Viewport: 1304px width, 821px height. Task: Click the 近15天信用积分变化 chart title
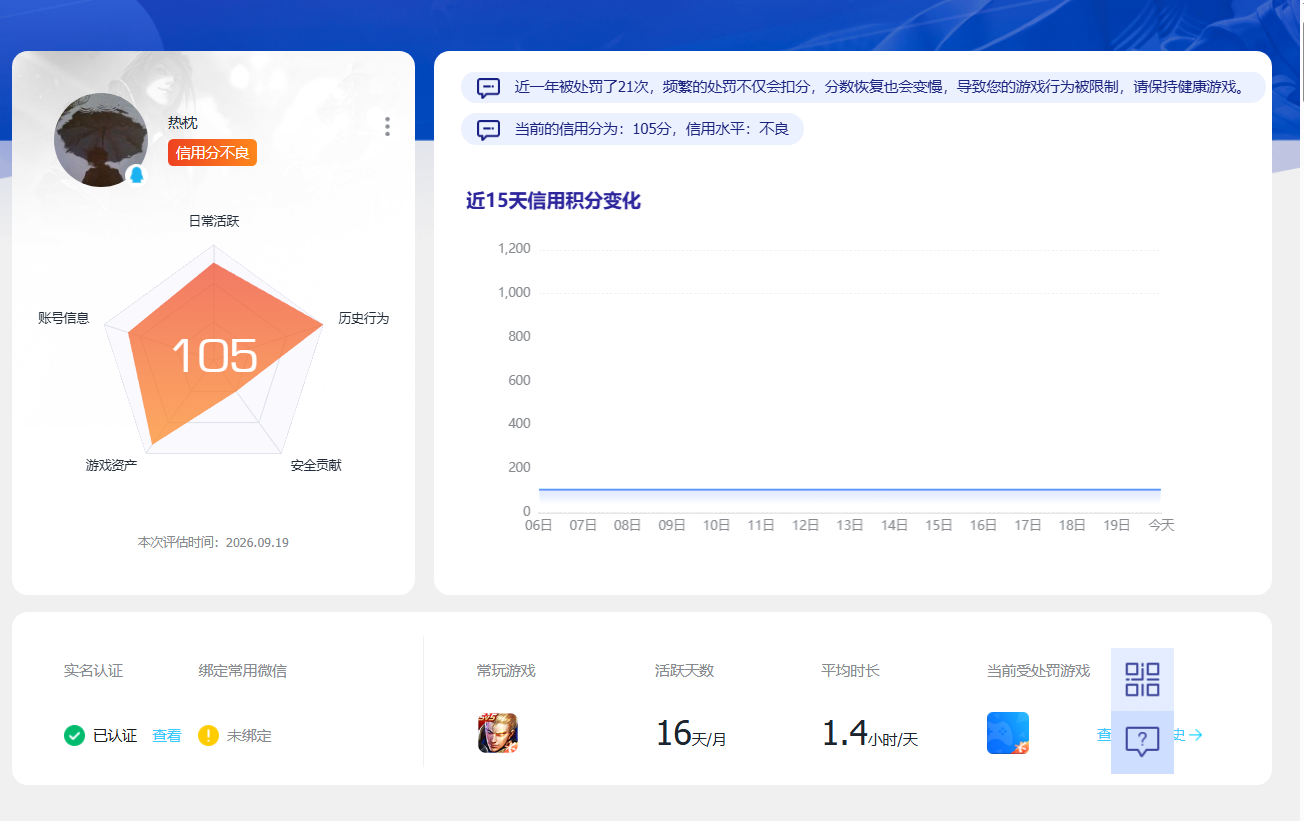553,201
